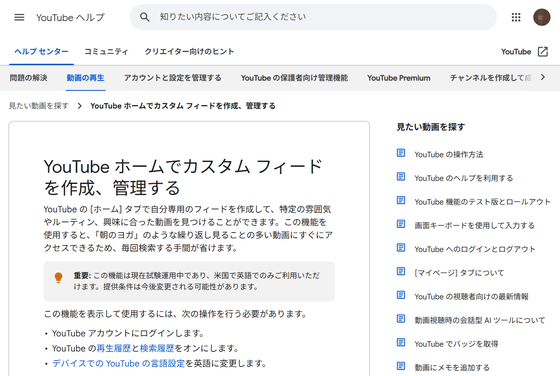This screenshot has width=560, height=376.
Task: Open 画面キーボードを使用して入力する article link
Action: 474,225
